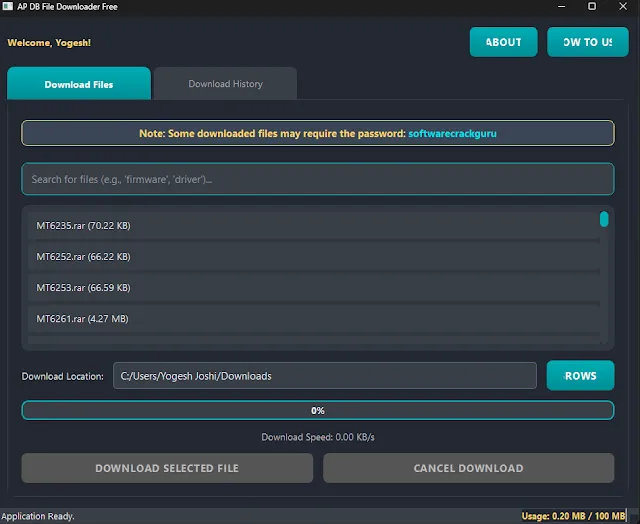Focus the search for files field
The height and width of the screenshot is (524, 640).
pos(318,179)
